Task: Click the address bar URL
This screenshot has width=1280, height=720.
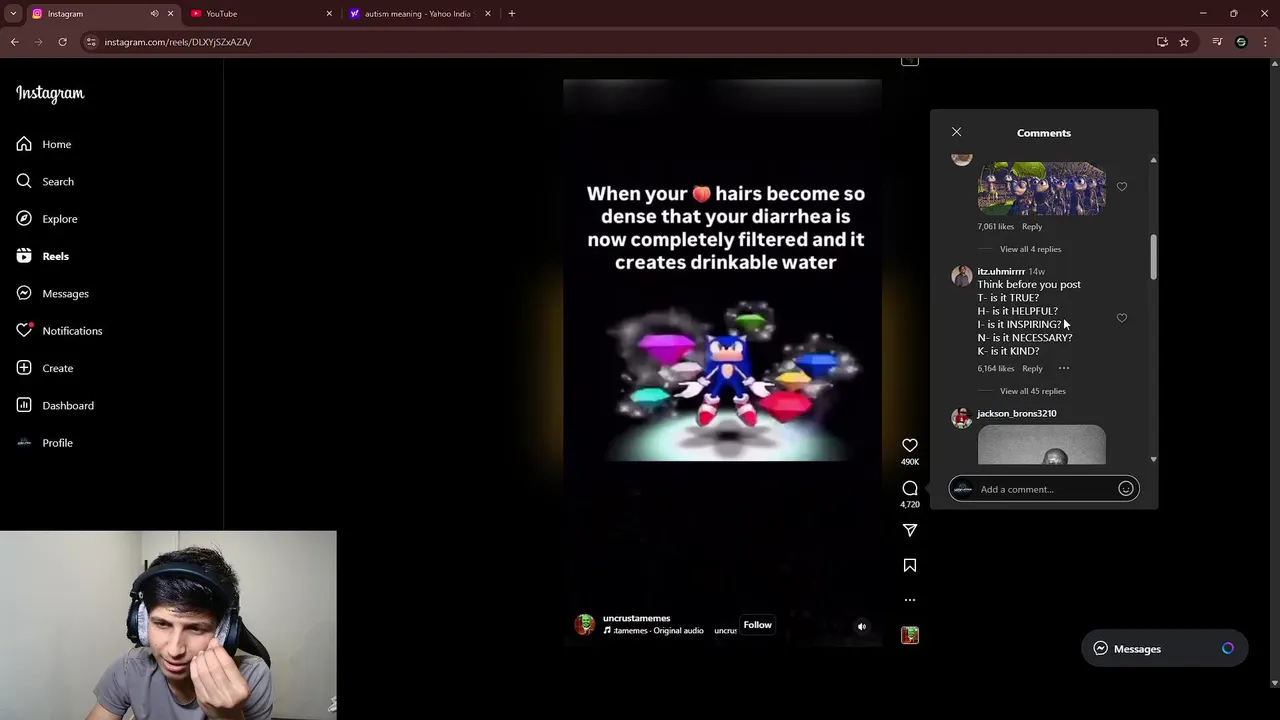Action: [x=178, y=42]
